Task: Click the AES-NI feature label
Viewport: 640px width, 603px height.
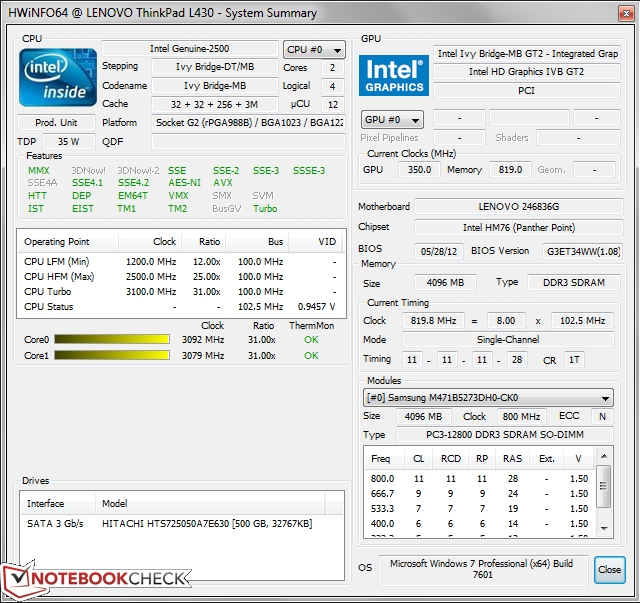Action: click(184, 182)
